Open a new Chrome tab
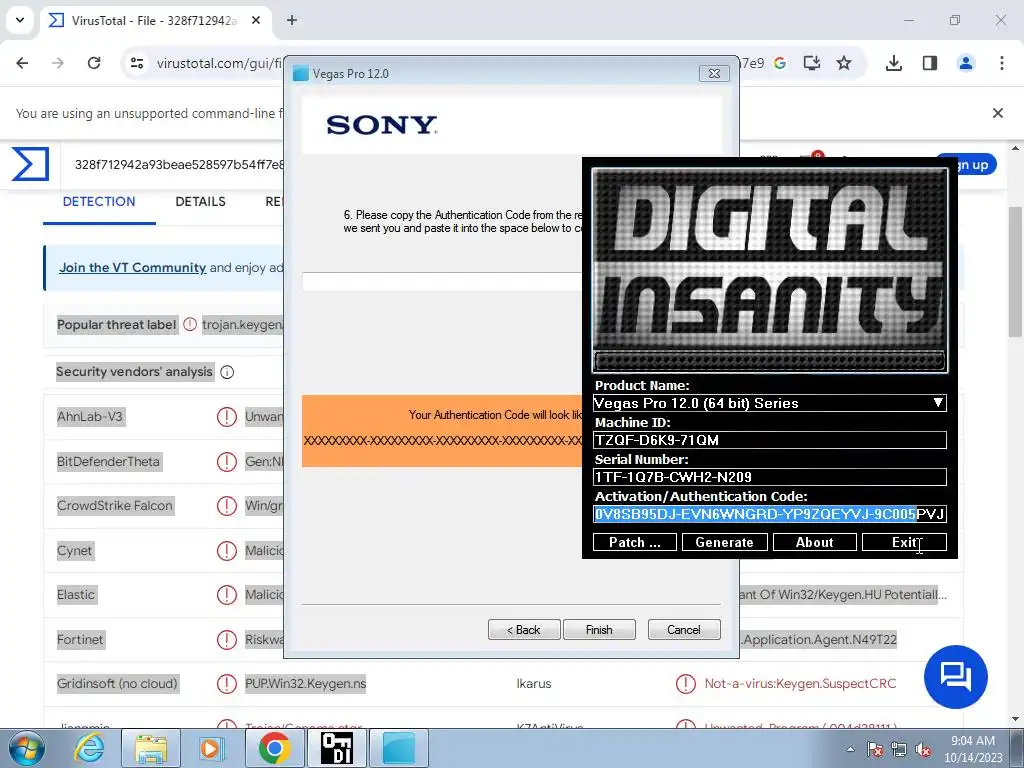This screenshot has height=768, width=1024. (292, 20)
